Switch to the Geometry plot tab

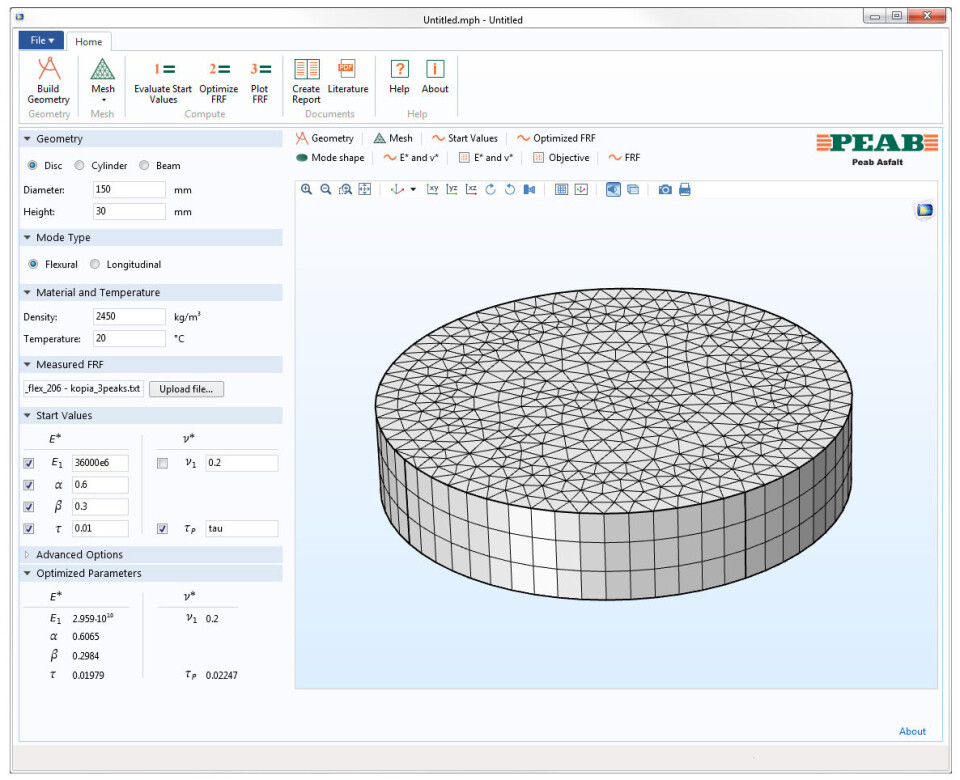(325, 138)
